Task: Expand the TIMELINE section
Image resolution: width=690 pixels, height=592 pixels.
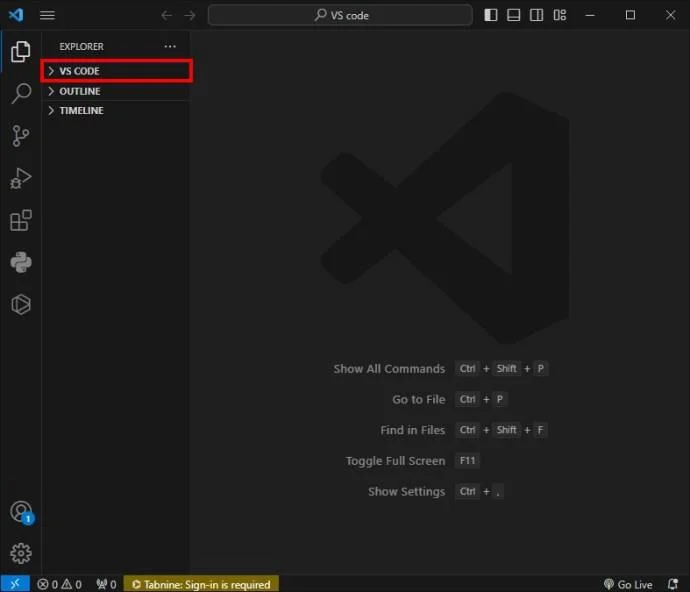Action: tap(117, 110)
